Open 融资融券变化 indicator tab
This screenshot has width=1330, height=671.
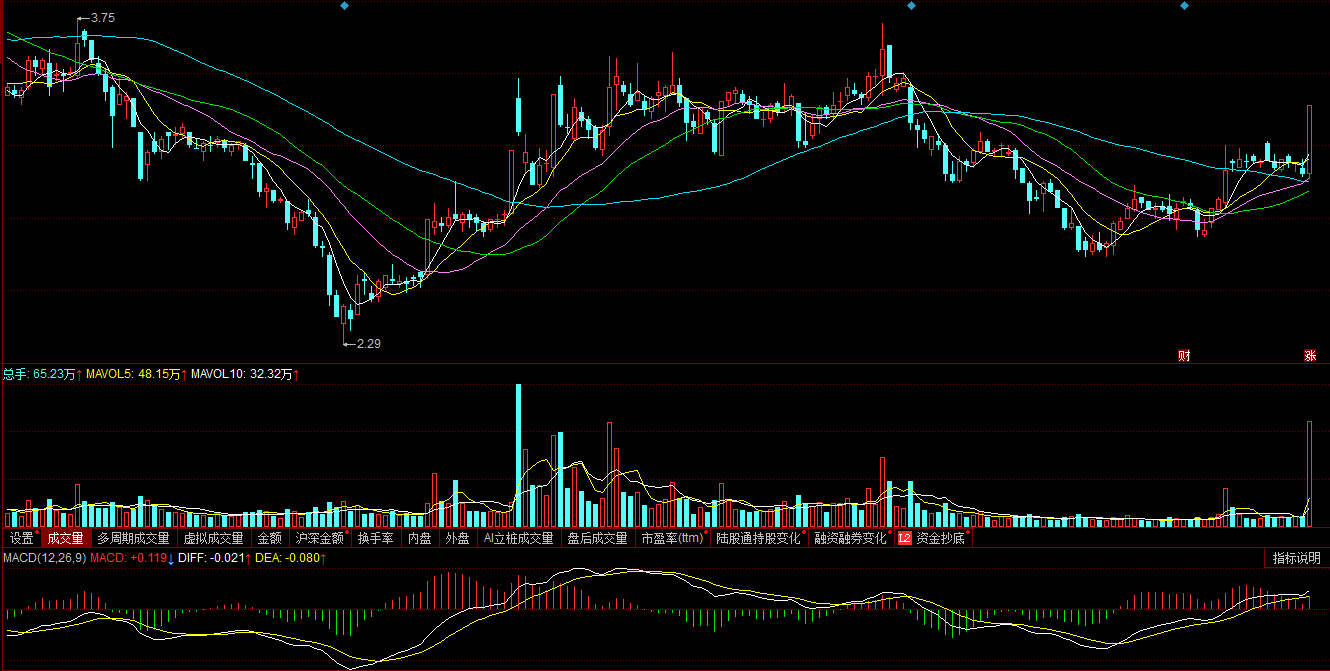[850, 538]
